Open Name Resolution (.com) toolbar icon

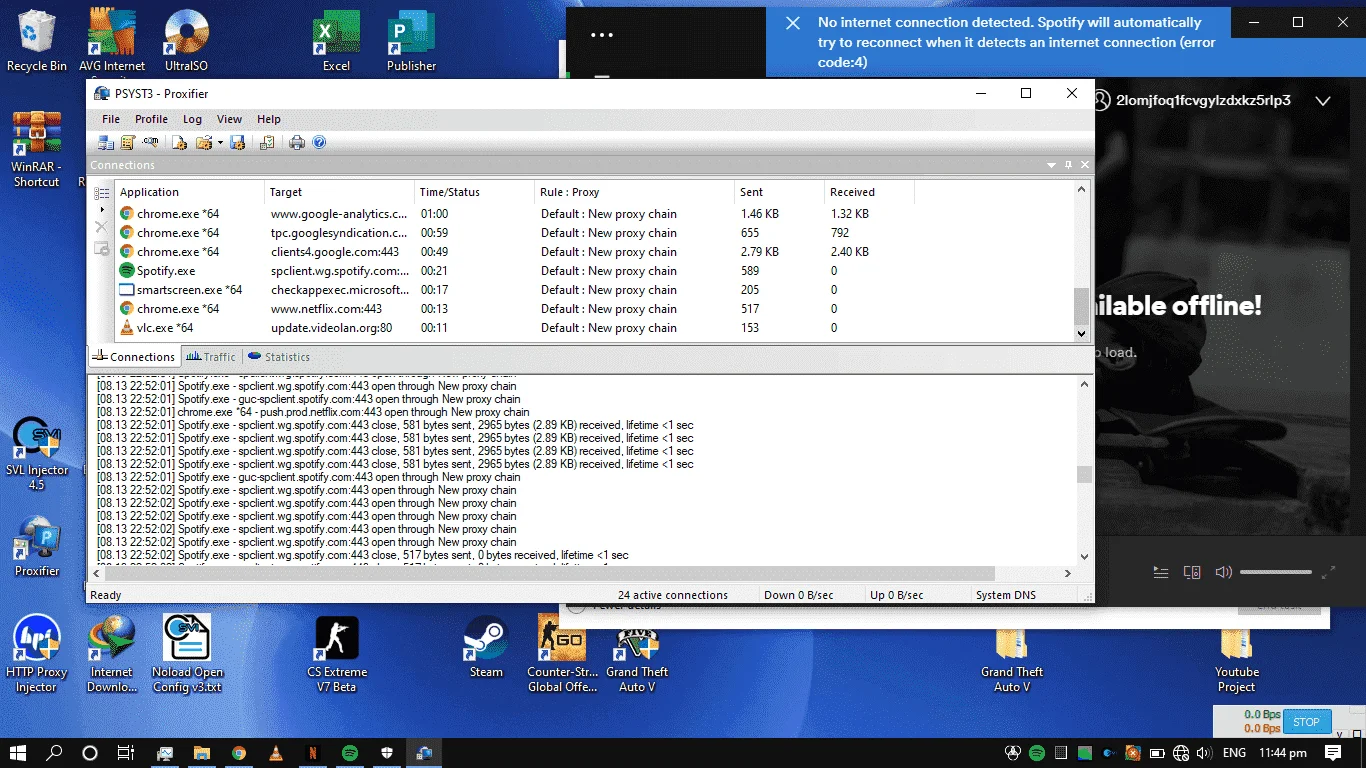[x=149, y=143]
